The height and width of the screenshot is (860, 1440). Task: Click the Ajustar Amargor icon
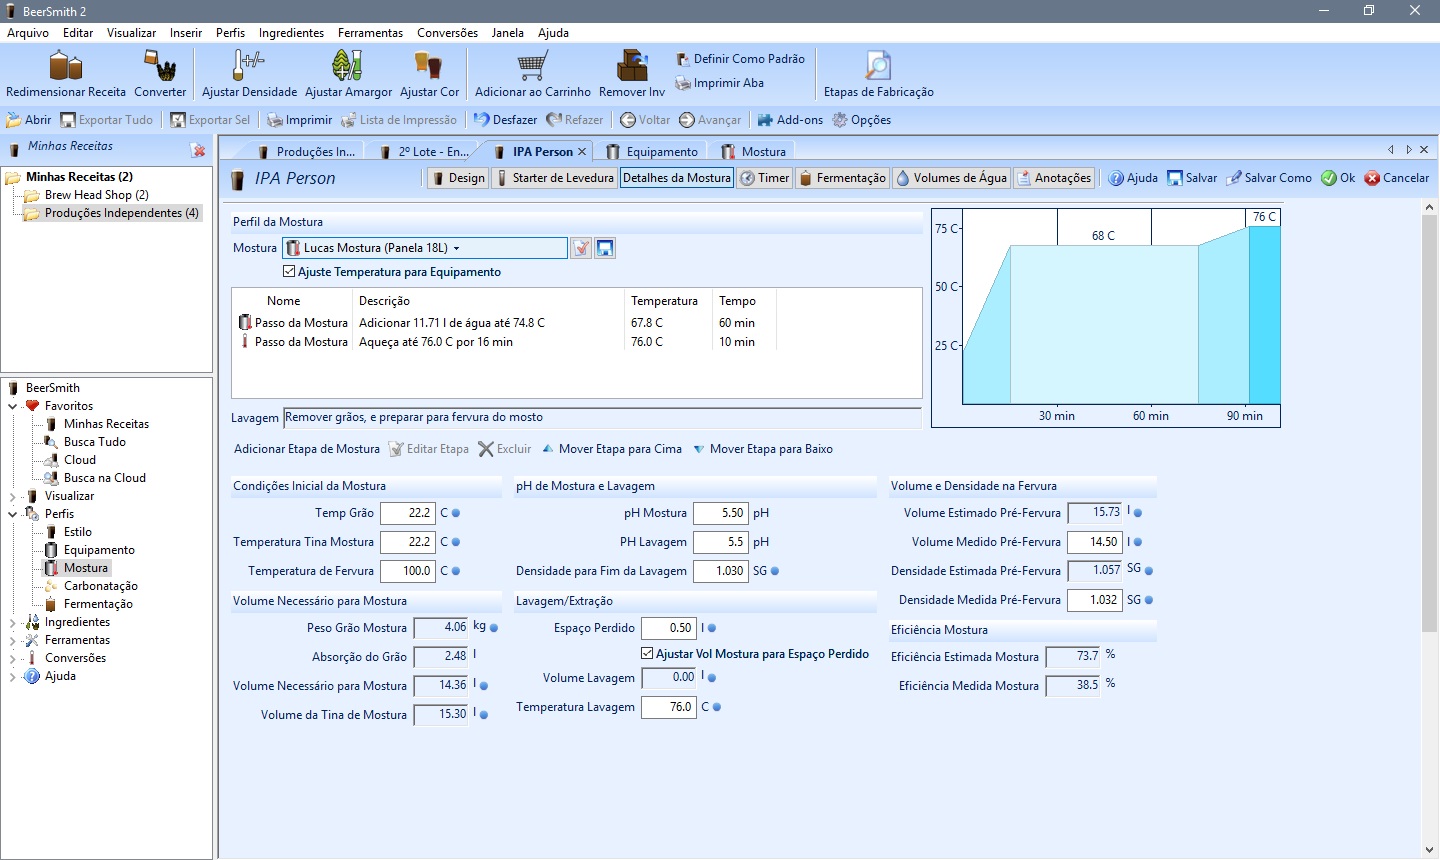(x=347, y=66)
